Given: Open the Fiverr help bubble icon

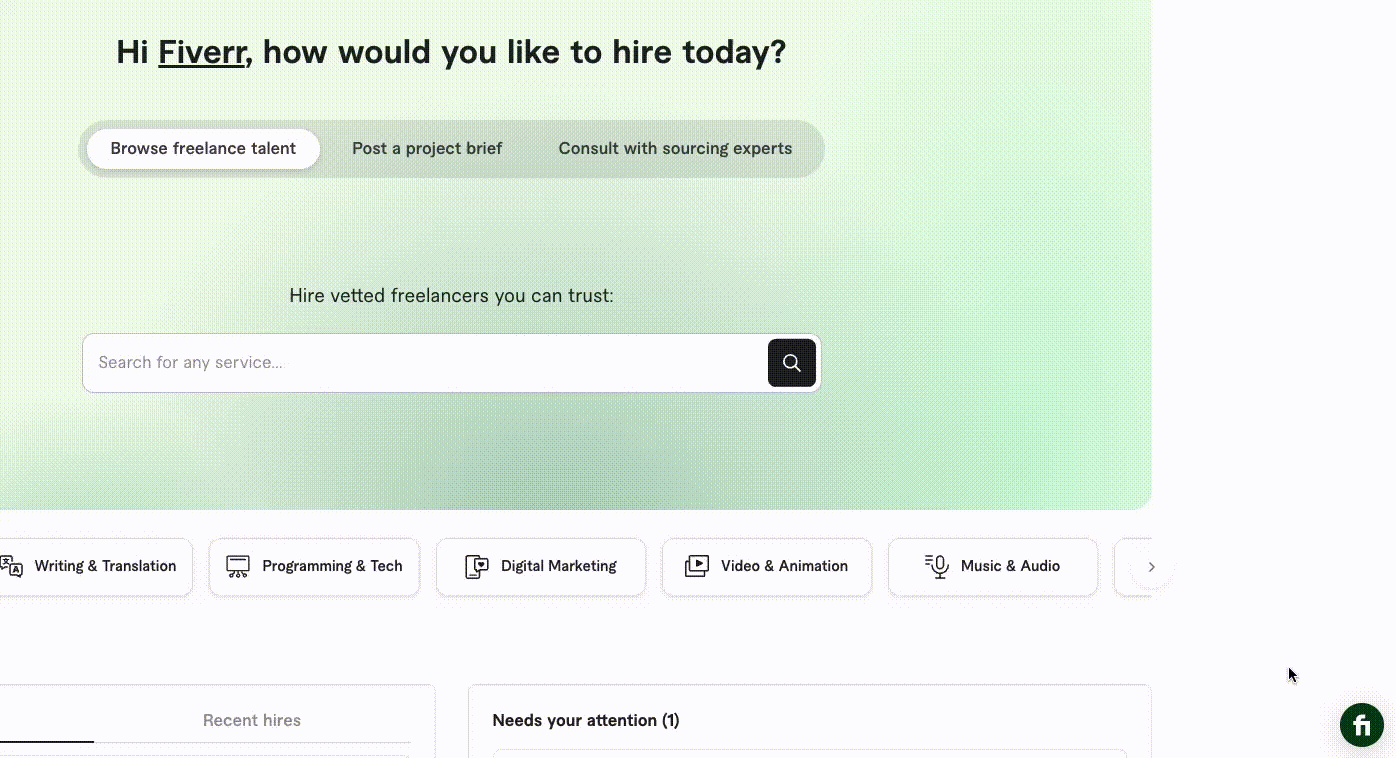Looking at the screenshot, I should pyautogui.click(x=1362, y=725).
